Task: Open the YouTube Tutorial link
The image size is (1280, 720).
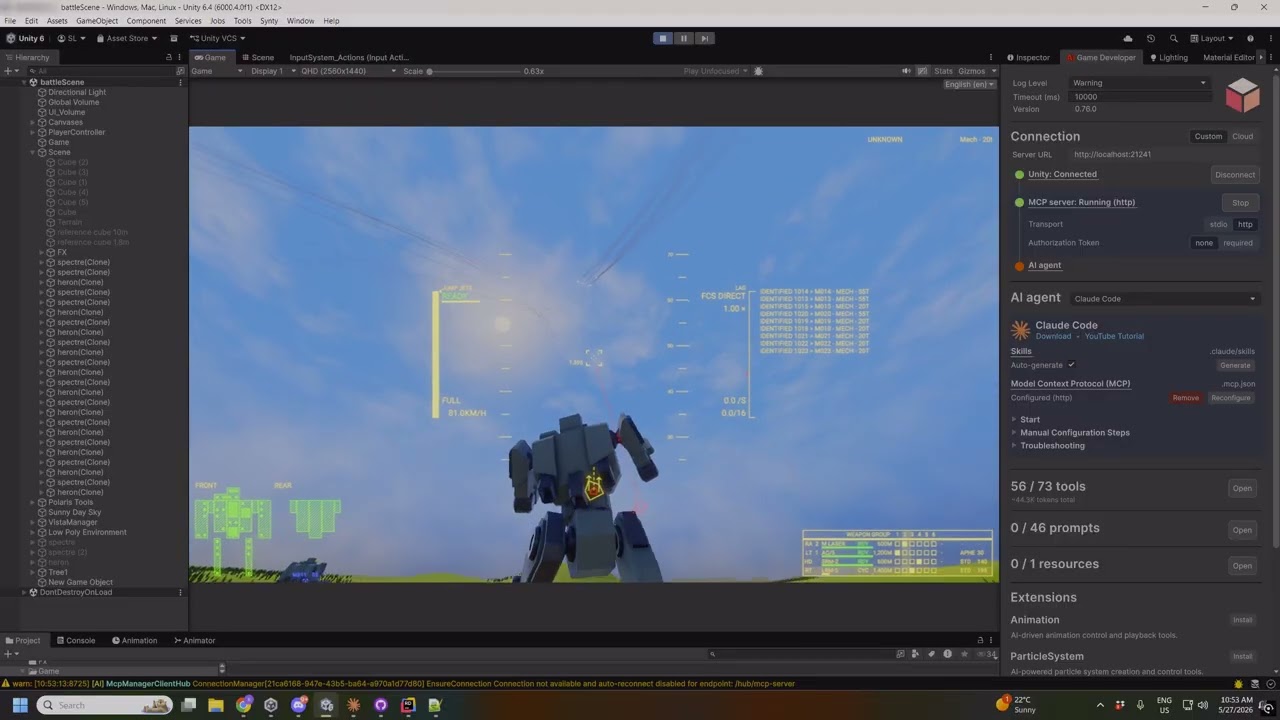Action: point(1114,336)
